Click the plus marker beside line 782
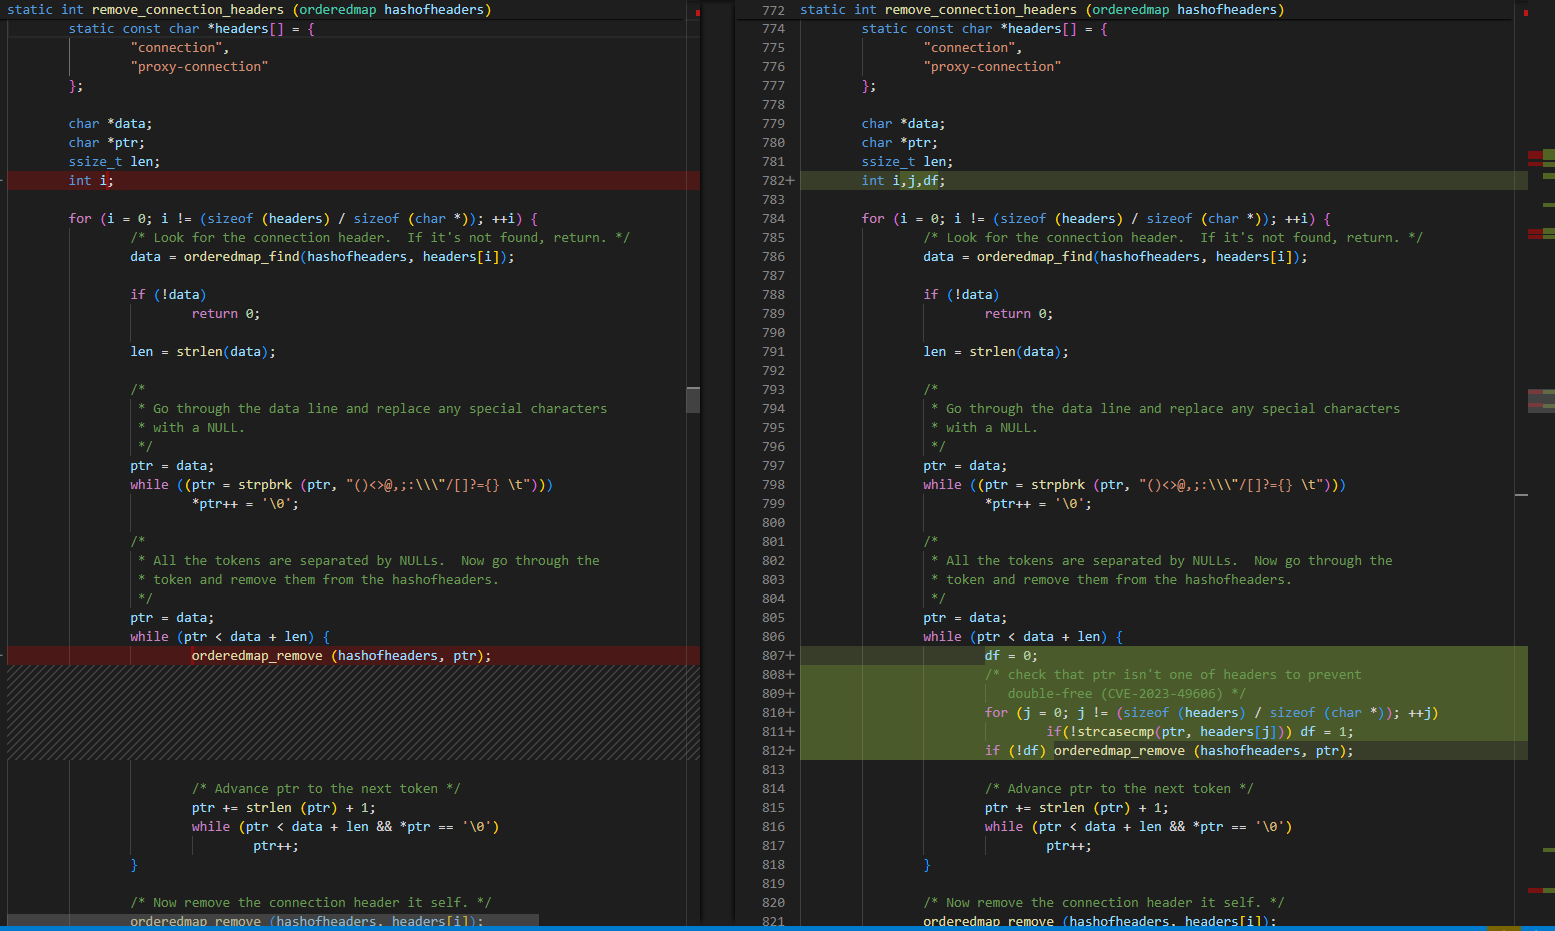 pyautogui.click(x=791, y=181)
